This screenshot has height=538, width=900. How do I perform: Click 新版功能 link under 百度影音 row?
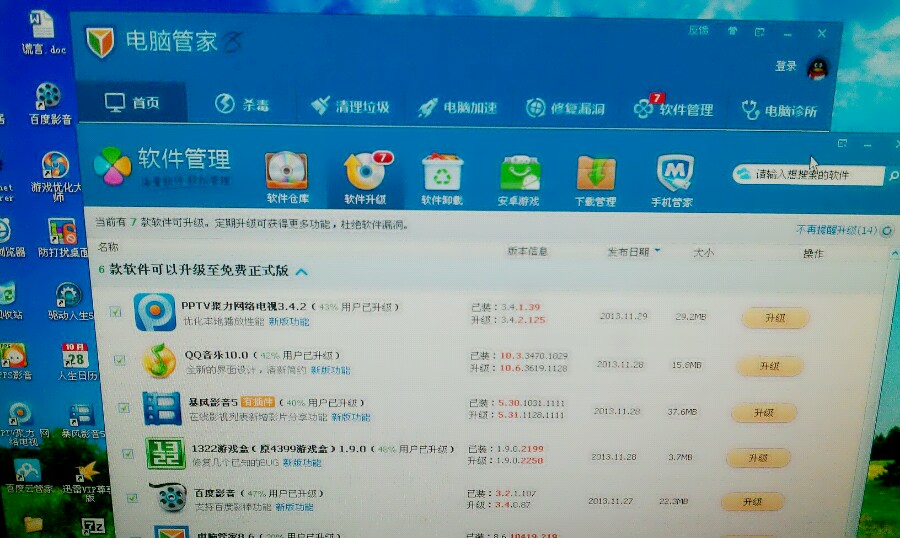coord(294,507)
